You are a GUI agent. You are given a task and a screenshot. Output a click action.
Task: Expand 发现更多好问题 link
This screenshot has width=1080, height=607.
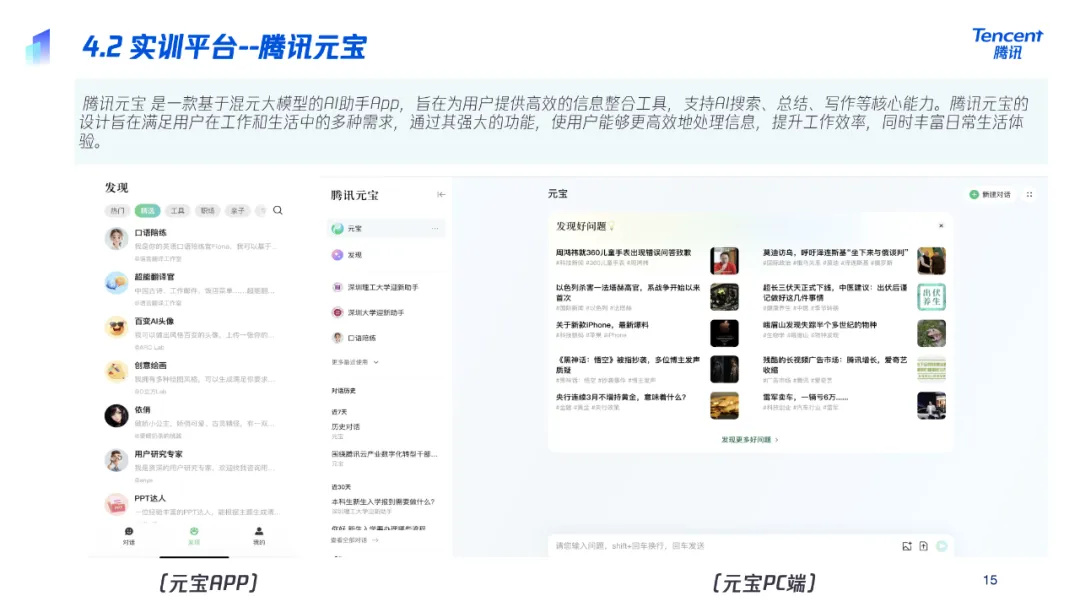[749, 440]
